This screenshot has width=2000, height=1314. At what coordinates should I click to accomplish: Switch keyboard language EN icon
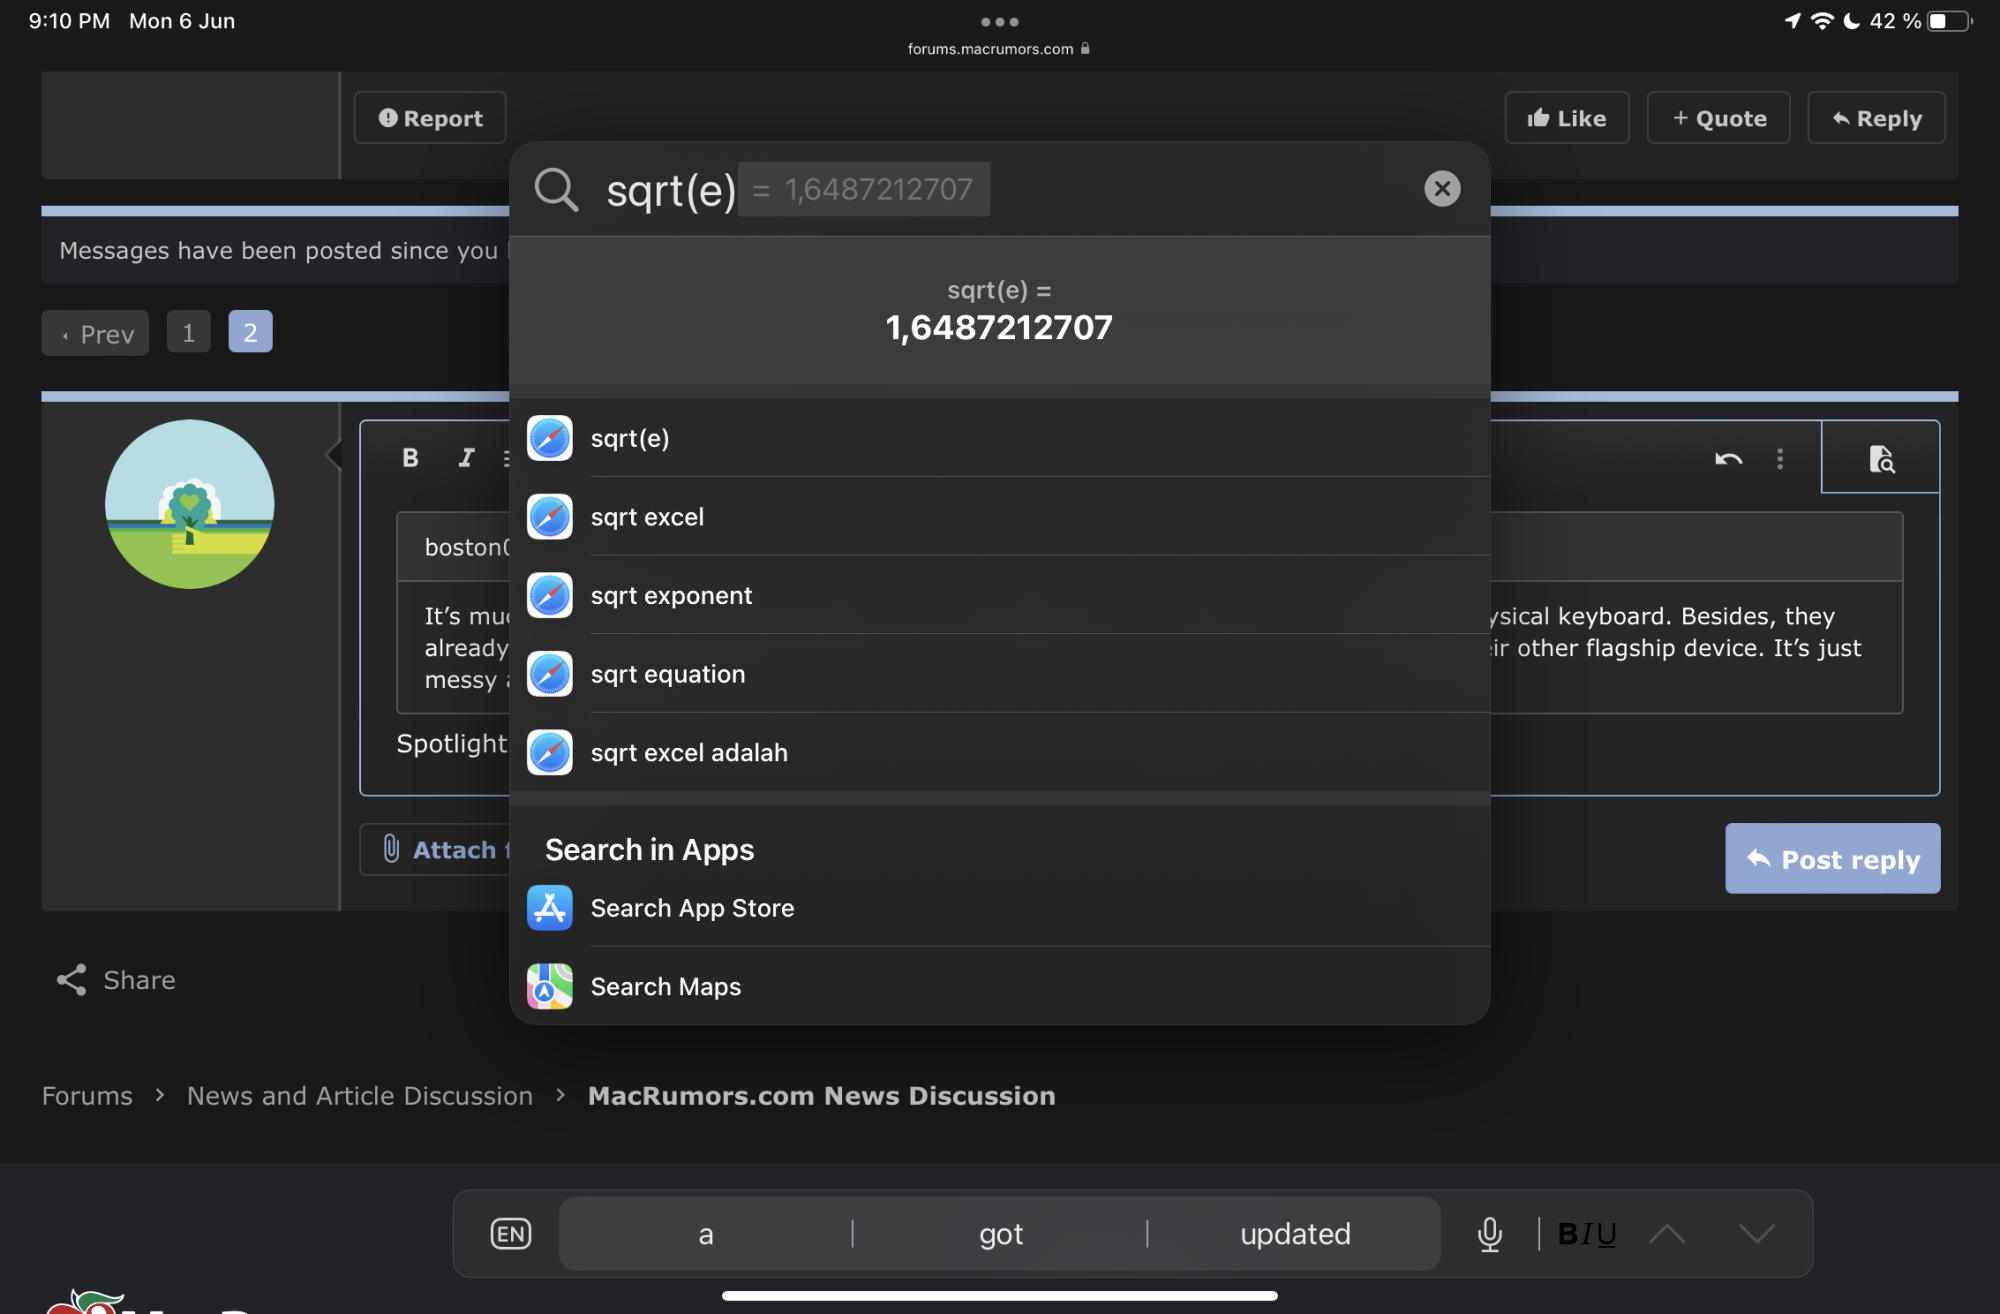511,1234
